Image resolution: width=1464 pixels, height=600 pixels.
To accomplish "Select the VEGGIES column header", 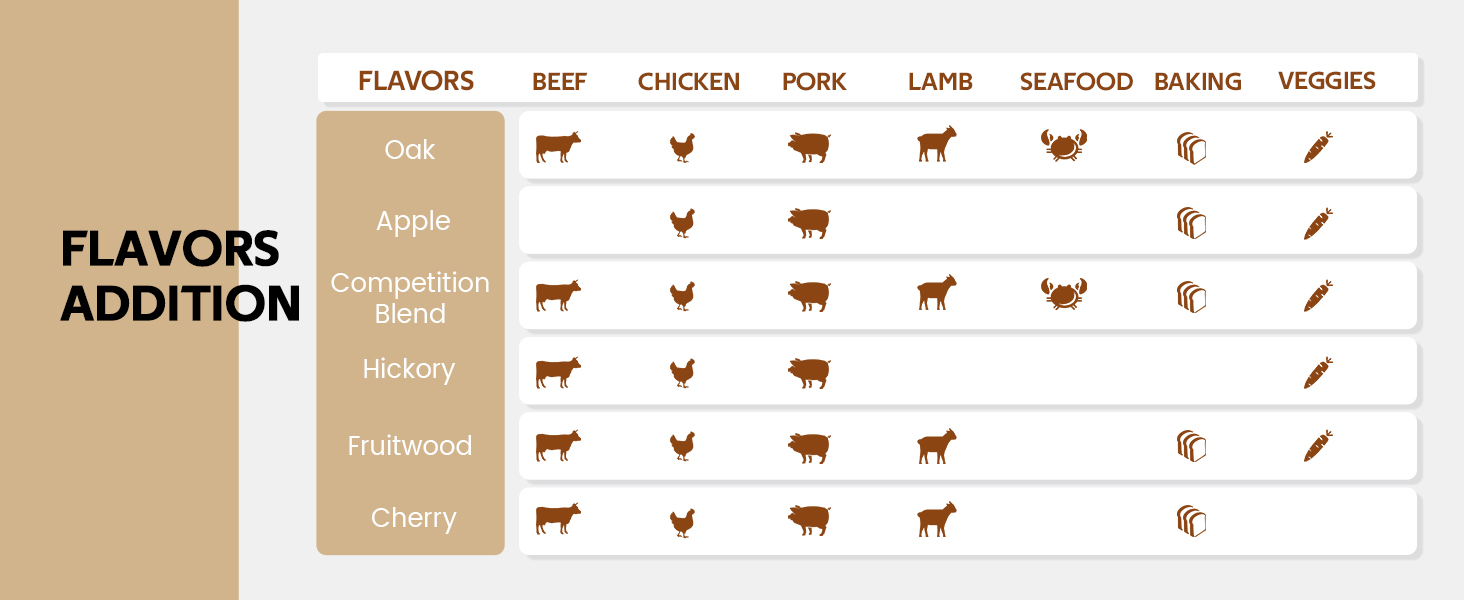I will coord(1327,81).
